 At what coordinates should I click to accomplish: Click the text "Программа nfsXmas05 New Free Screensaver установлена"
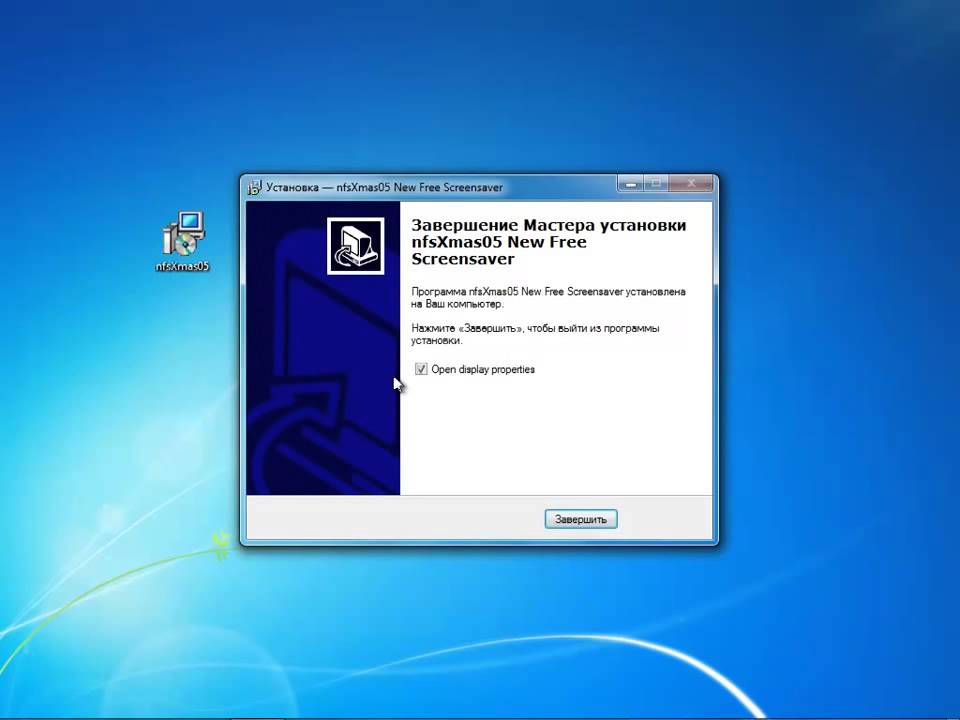549,291
